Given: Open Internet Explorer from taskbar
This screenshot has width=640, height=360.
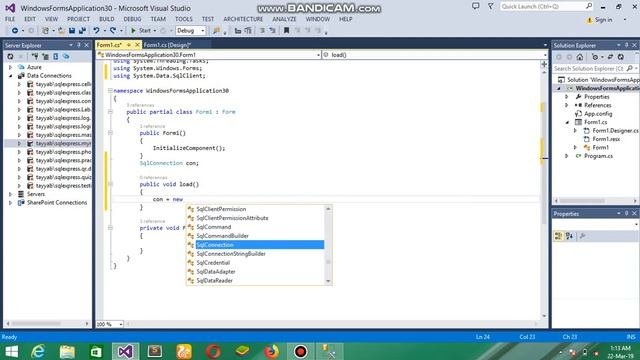Looking at the screenshot, I should tap(38, 351).
